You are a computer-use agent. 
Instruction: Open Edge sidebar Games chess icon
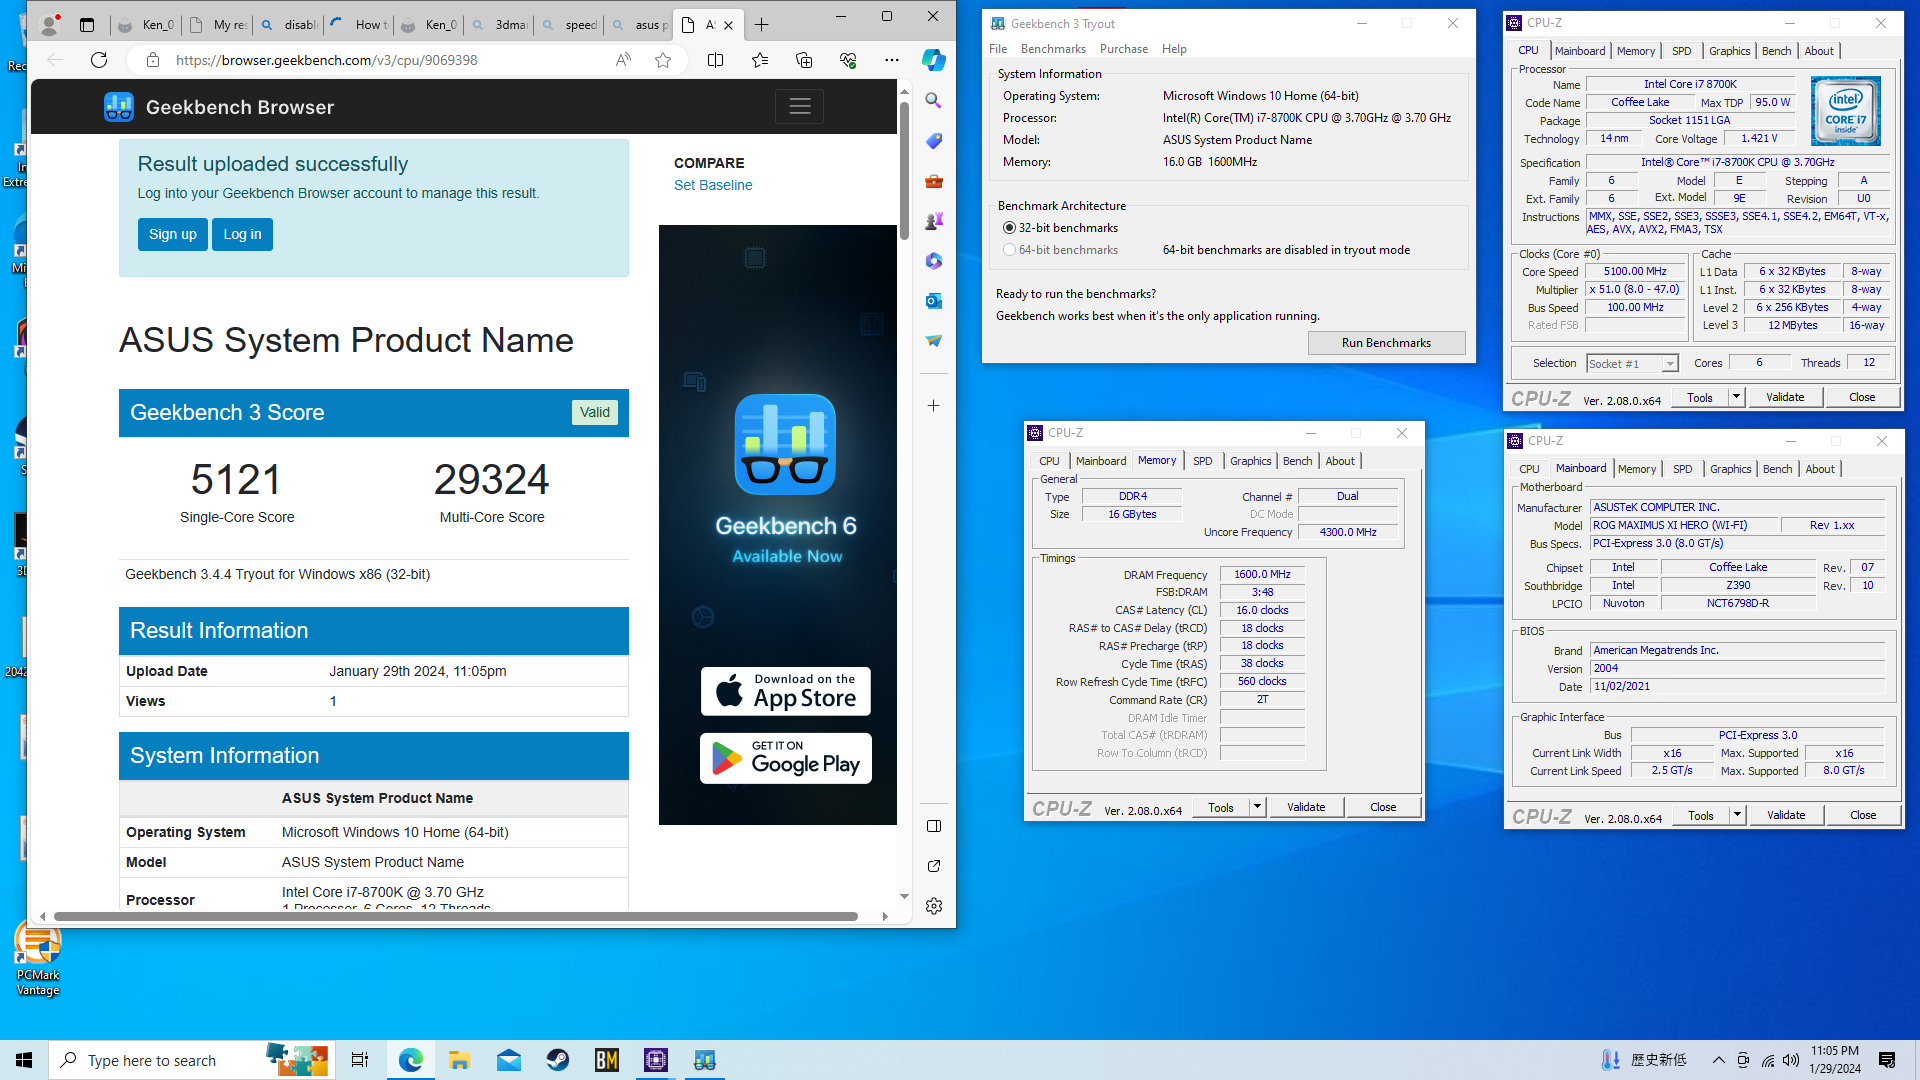(x=933, y=221)
